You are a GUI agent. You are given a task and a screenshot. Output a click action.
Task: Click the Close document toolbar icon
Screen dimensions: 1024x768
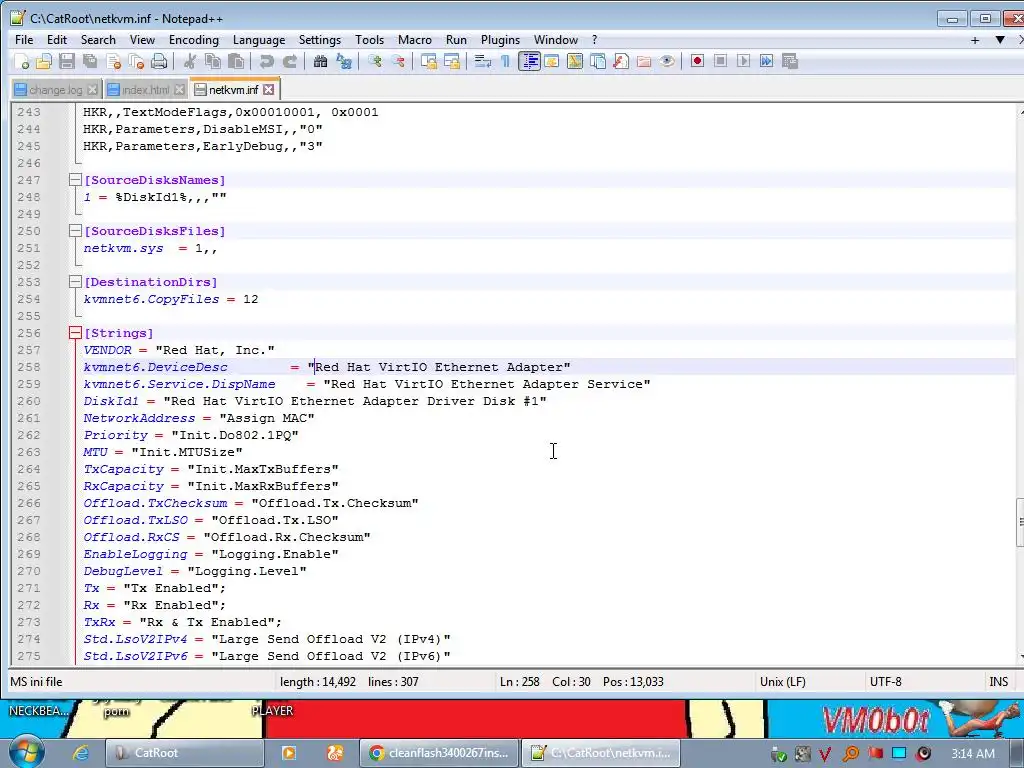[x=113, y=61]
